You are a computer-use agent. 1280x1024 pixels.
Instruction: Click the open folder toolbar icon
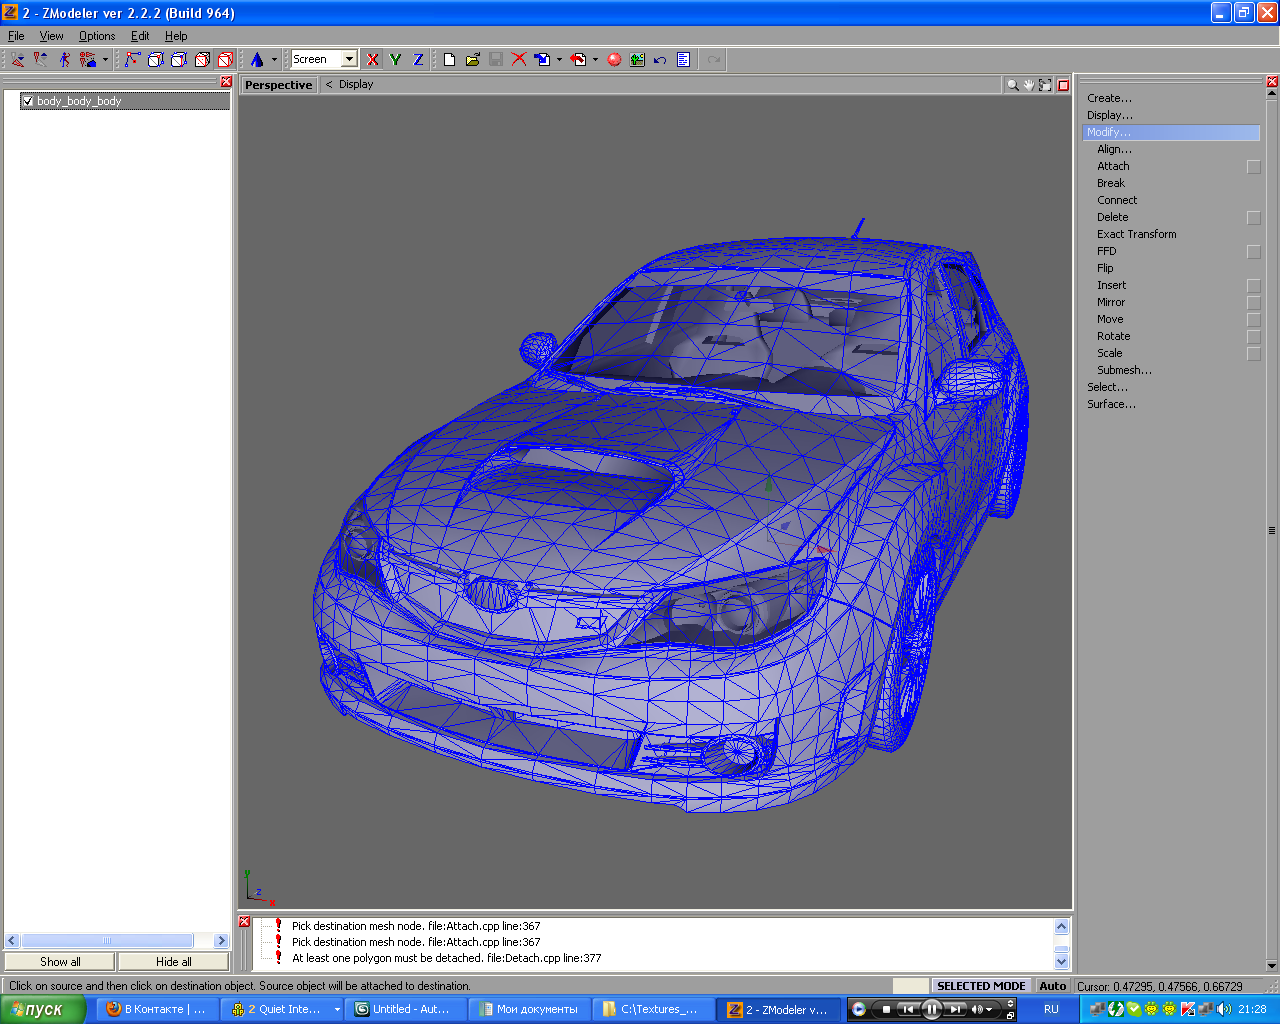tap(472, 60)
